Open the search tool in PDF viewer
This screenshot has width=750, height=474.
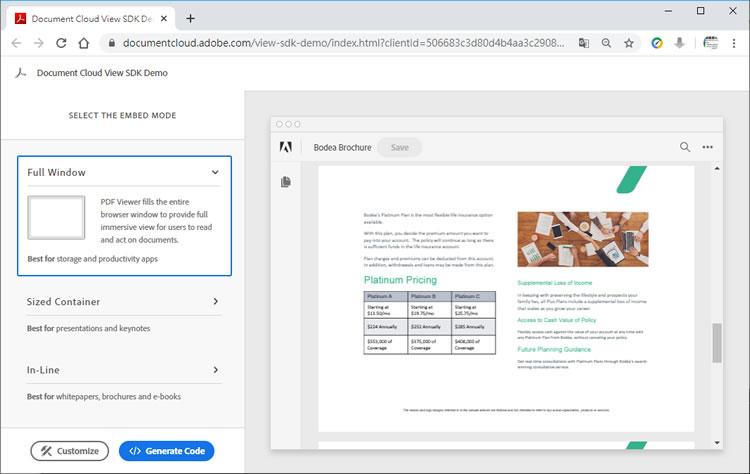[x=685, y=147]
